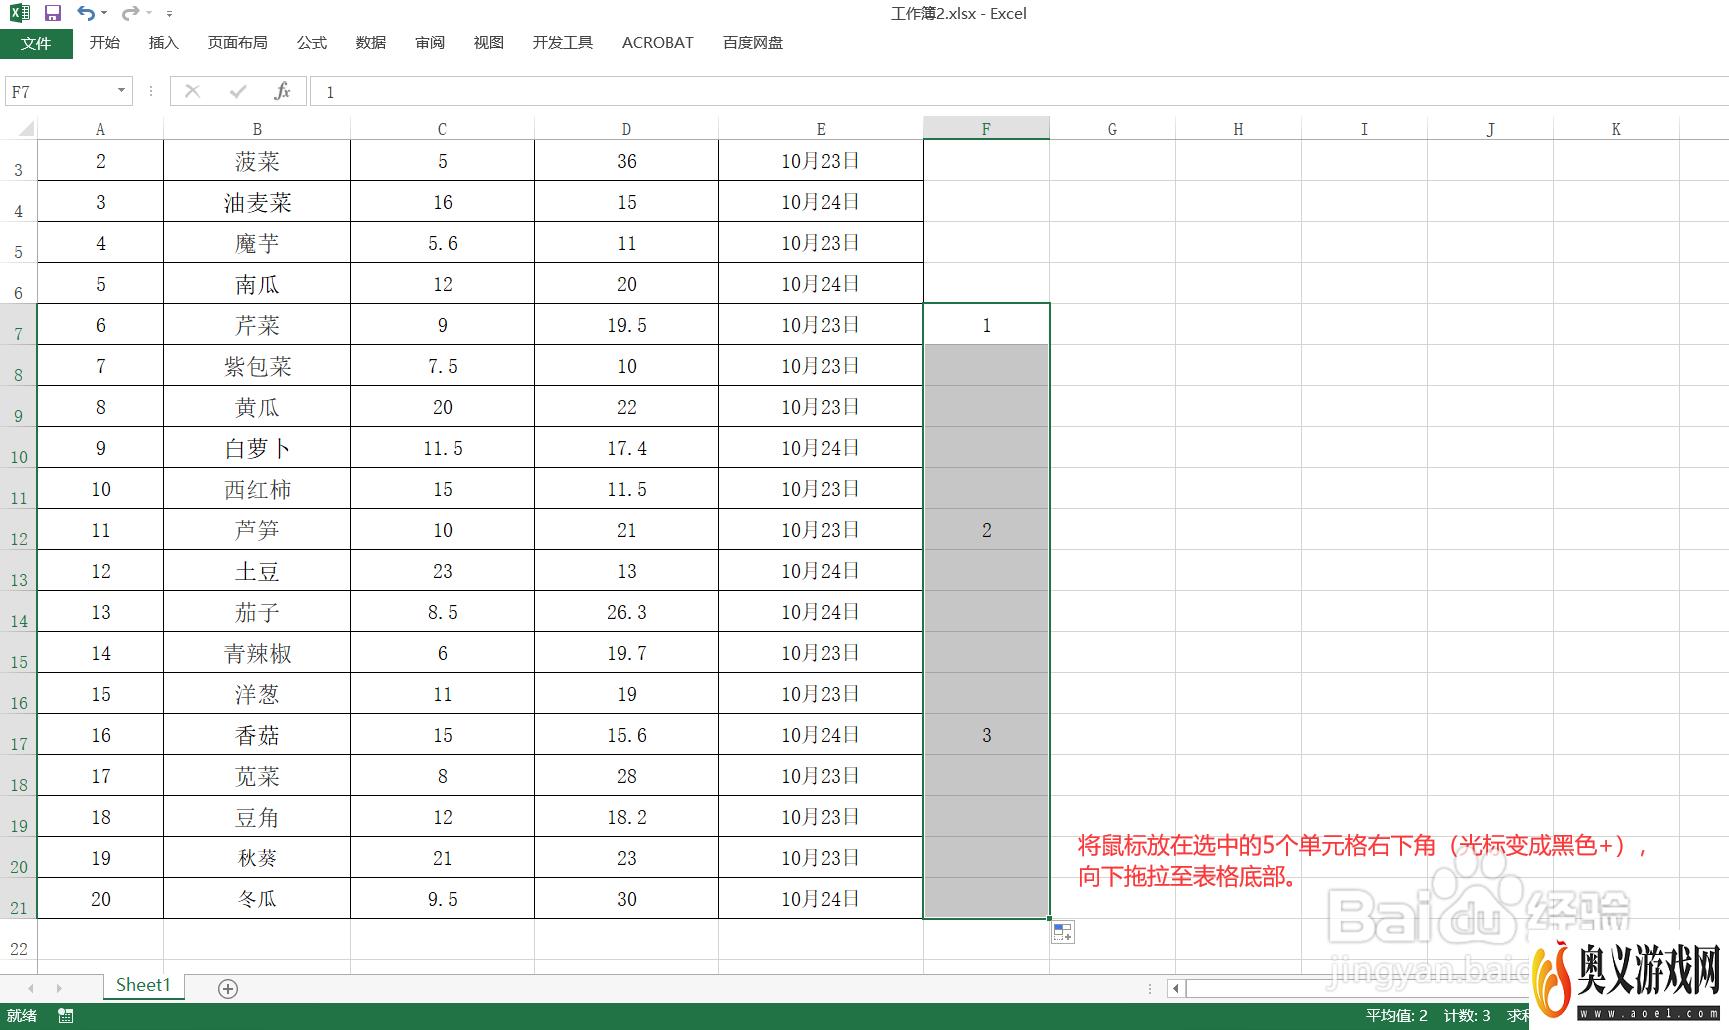Click cell F12 containing 2

986,530
